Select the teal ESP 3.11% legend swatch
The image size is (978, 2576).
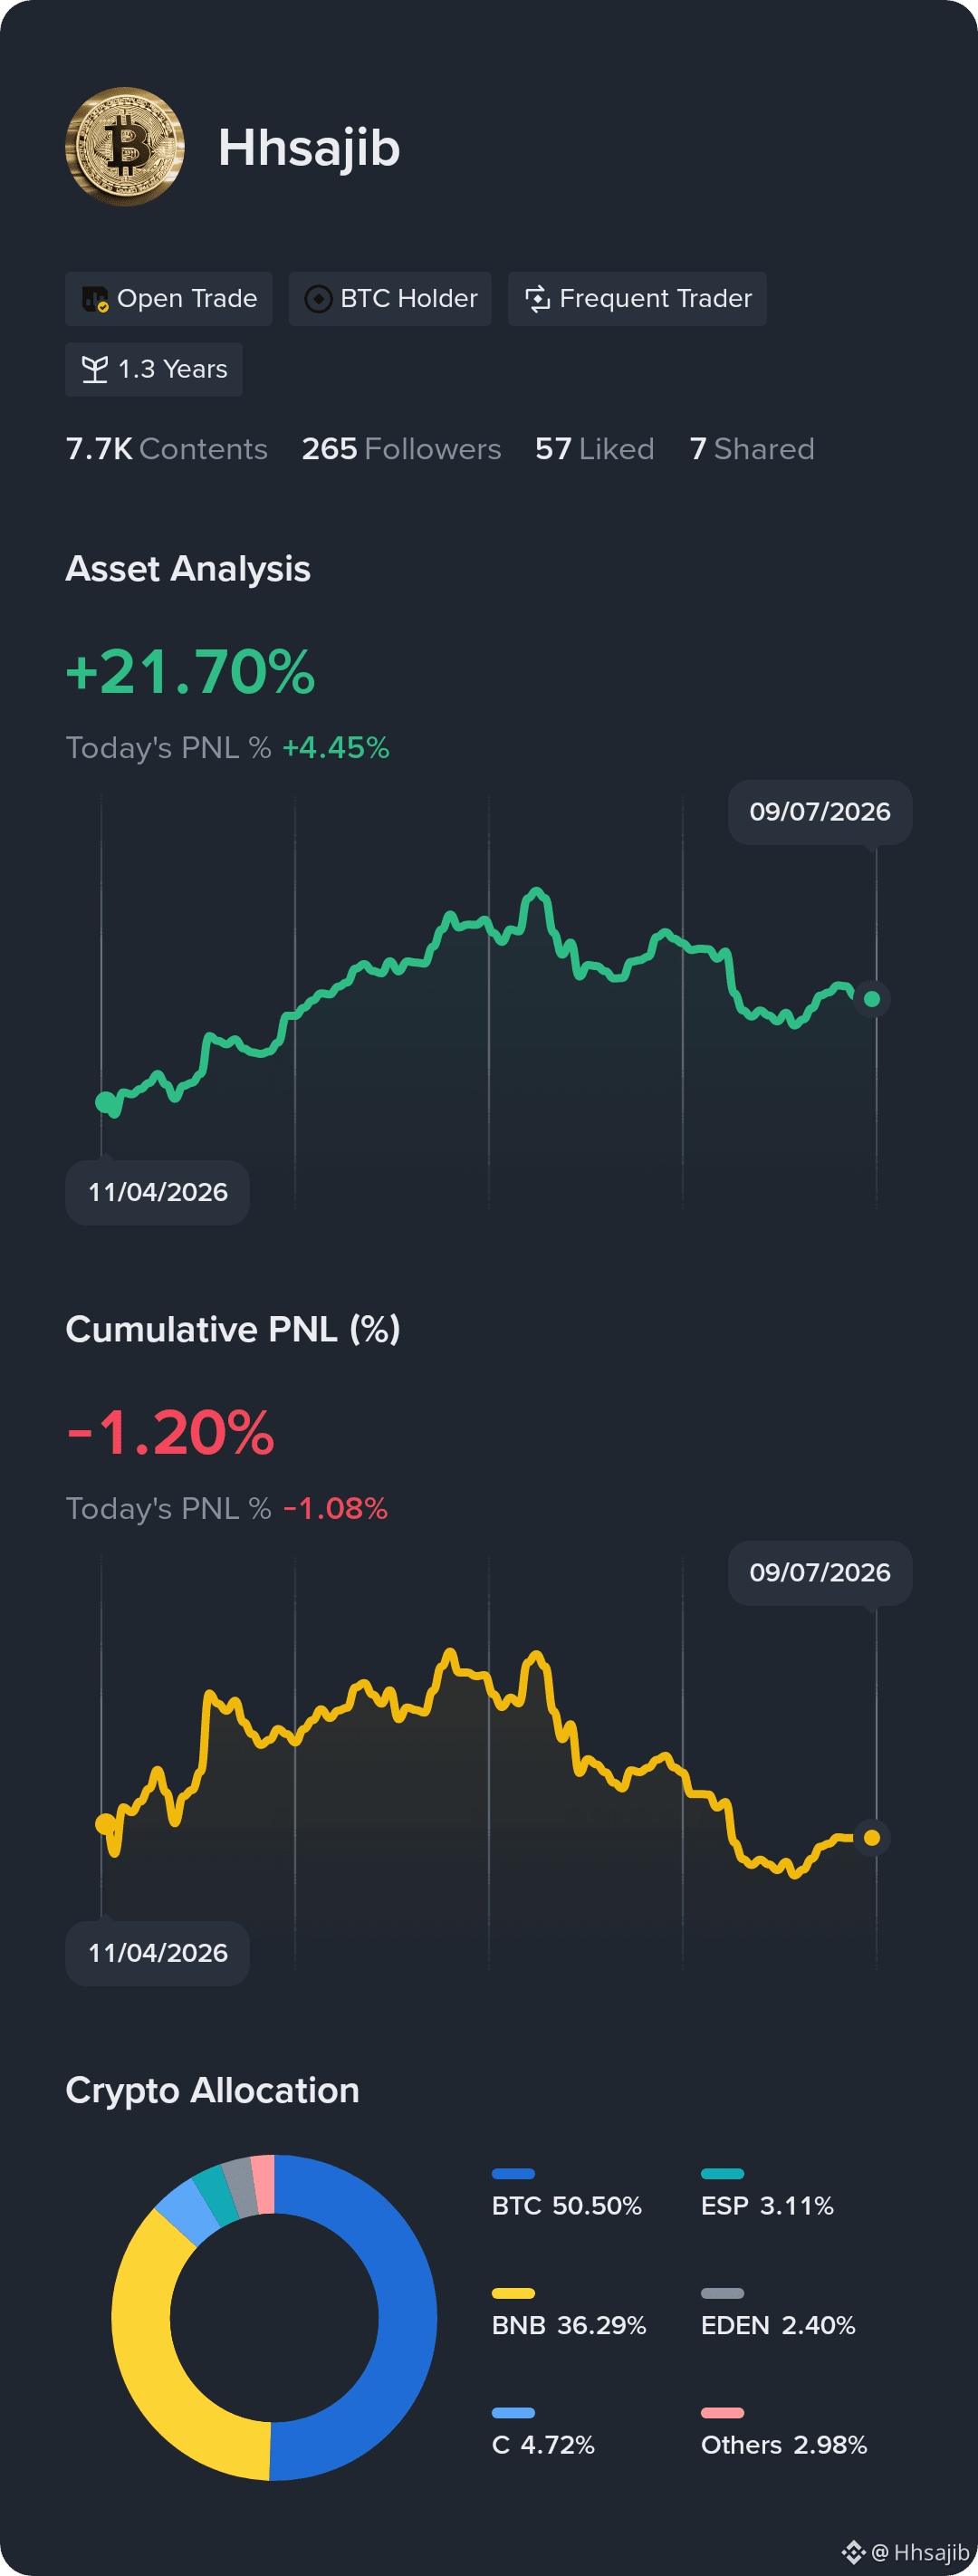[722, 2174]
